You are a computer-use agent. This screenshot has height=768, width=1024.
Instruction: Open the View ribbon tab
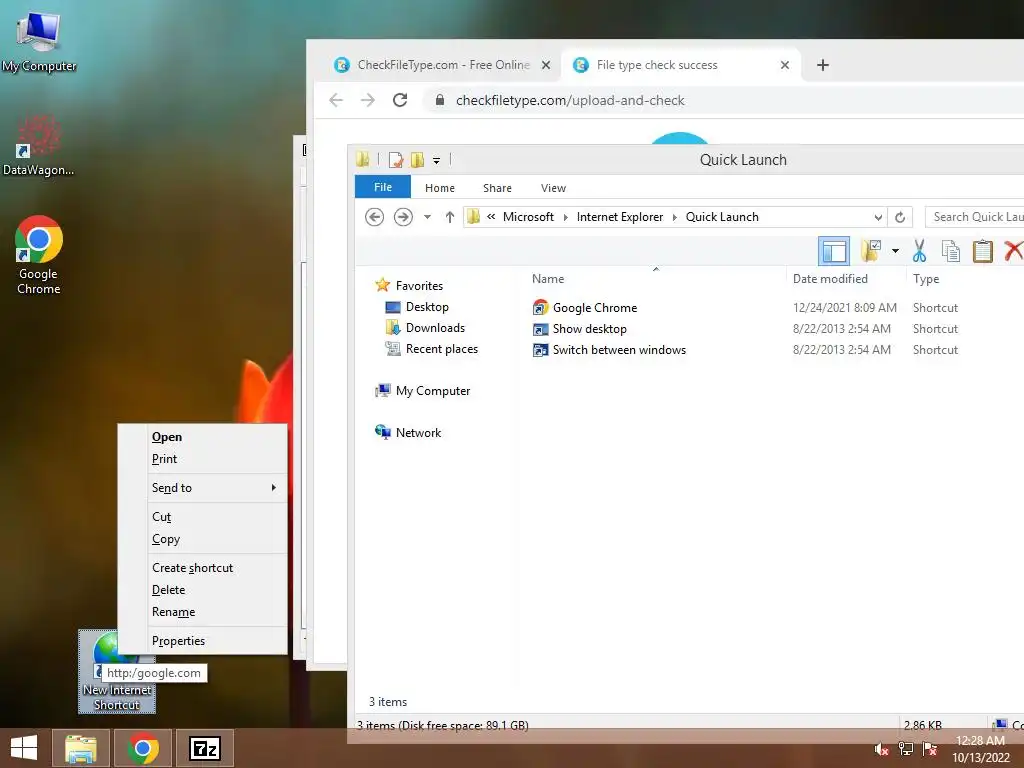click(x=553, y=188)
